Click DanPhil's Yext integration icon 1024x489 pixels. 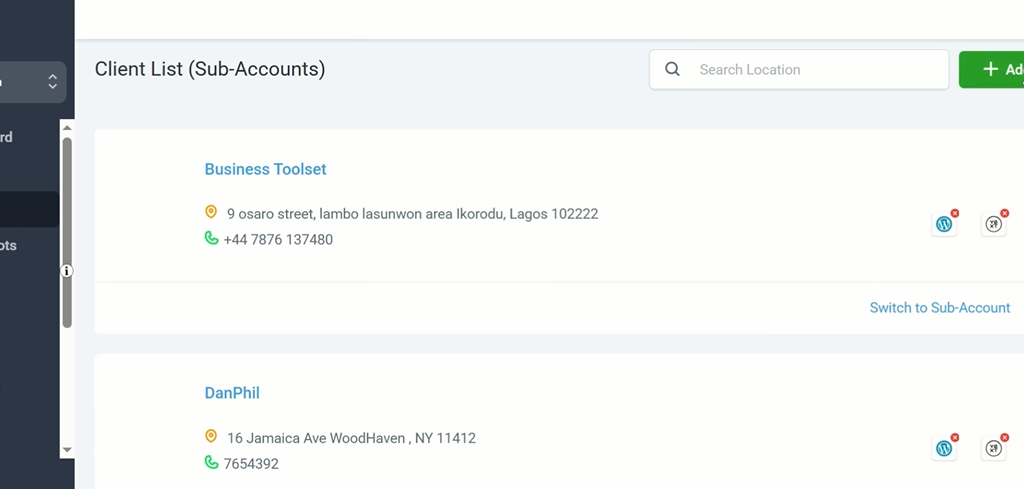click(993, 448)
